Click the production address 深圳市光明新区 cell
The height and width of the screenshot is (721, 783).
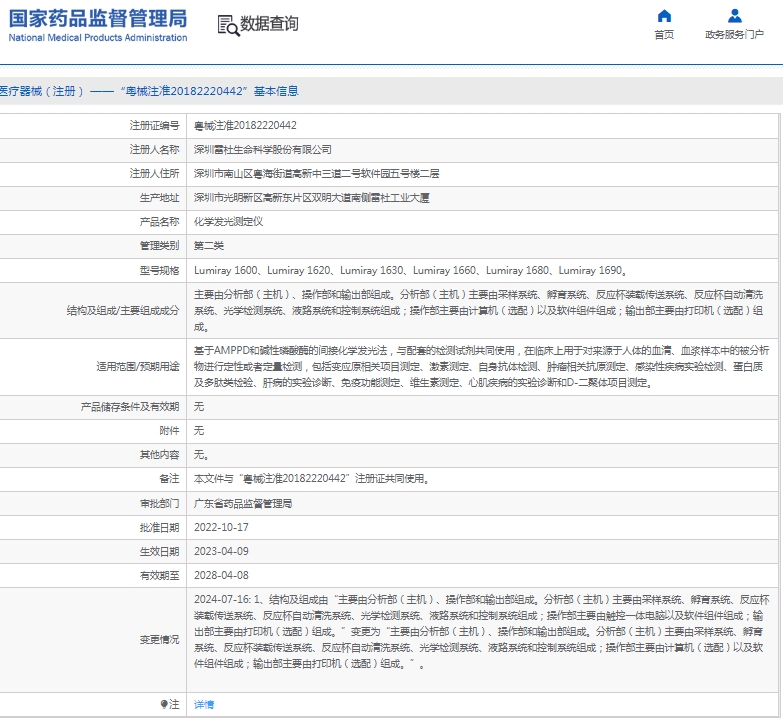tap(312, 198)
